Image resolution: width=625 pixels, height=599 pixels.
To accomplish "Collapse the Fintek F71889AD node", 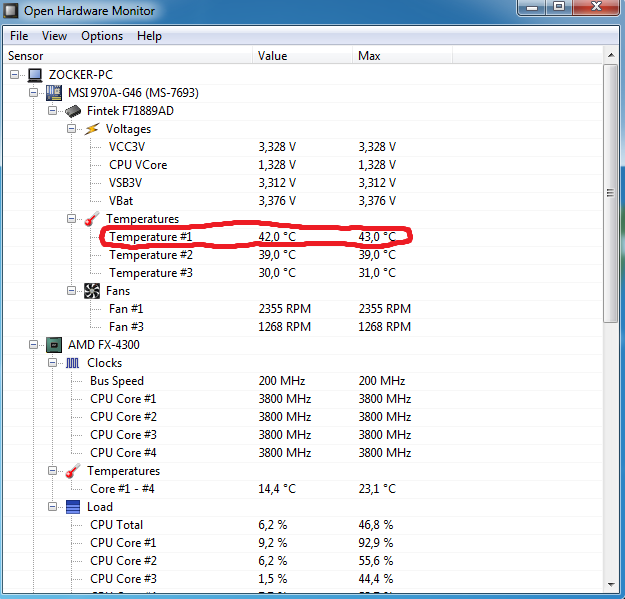I will coord(52,111).
